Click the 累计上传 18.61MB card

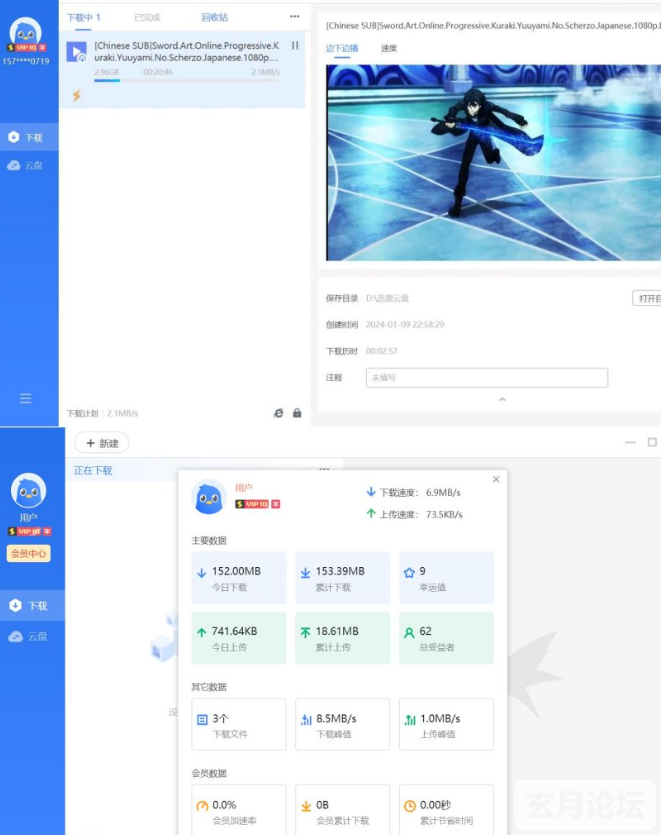pos(342,638)
